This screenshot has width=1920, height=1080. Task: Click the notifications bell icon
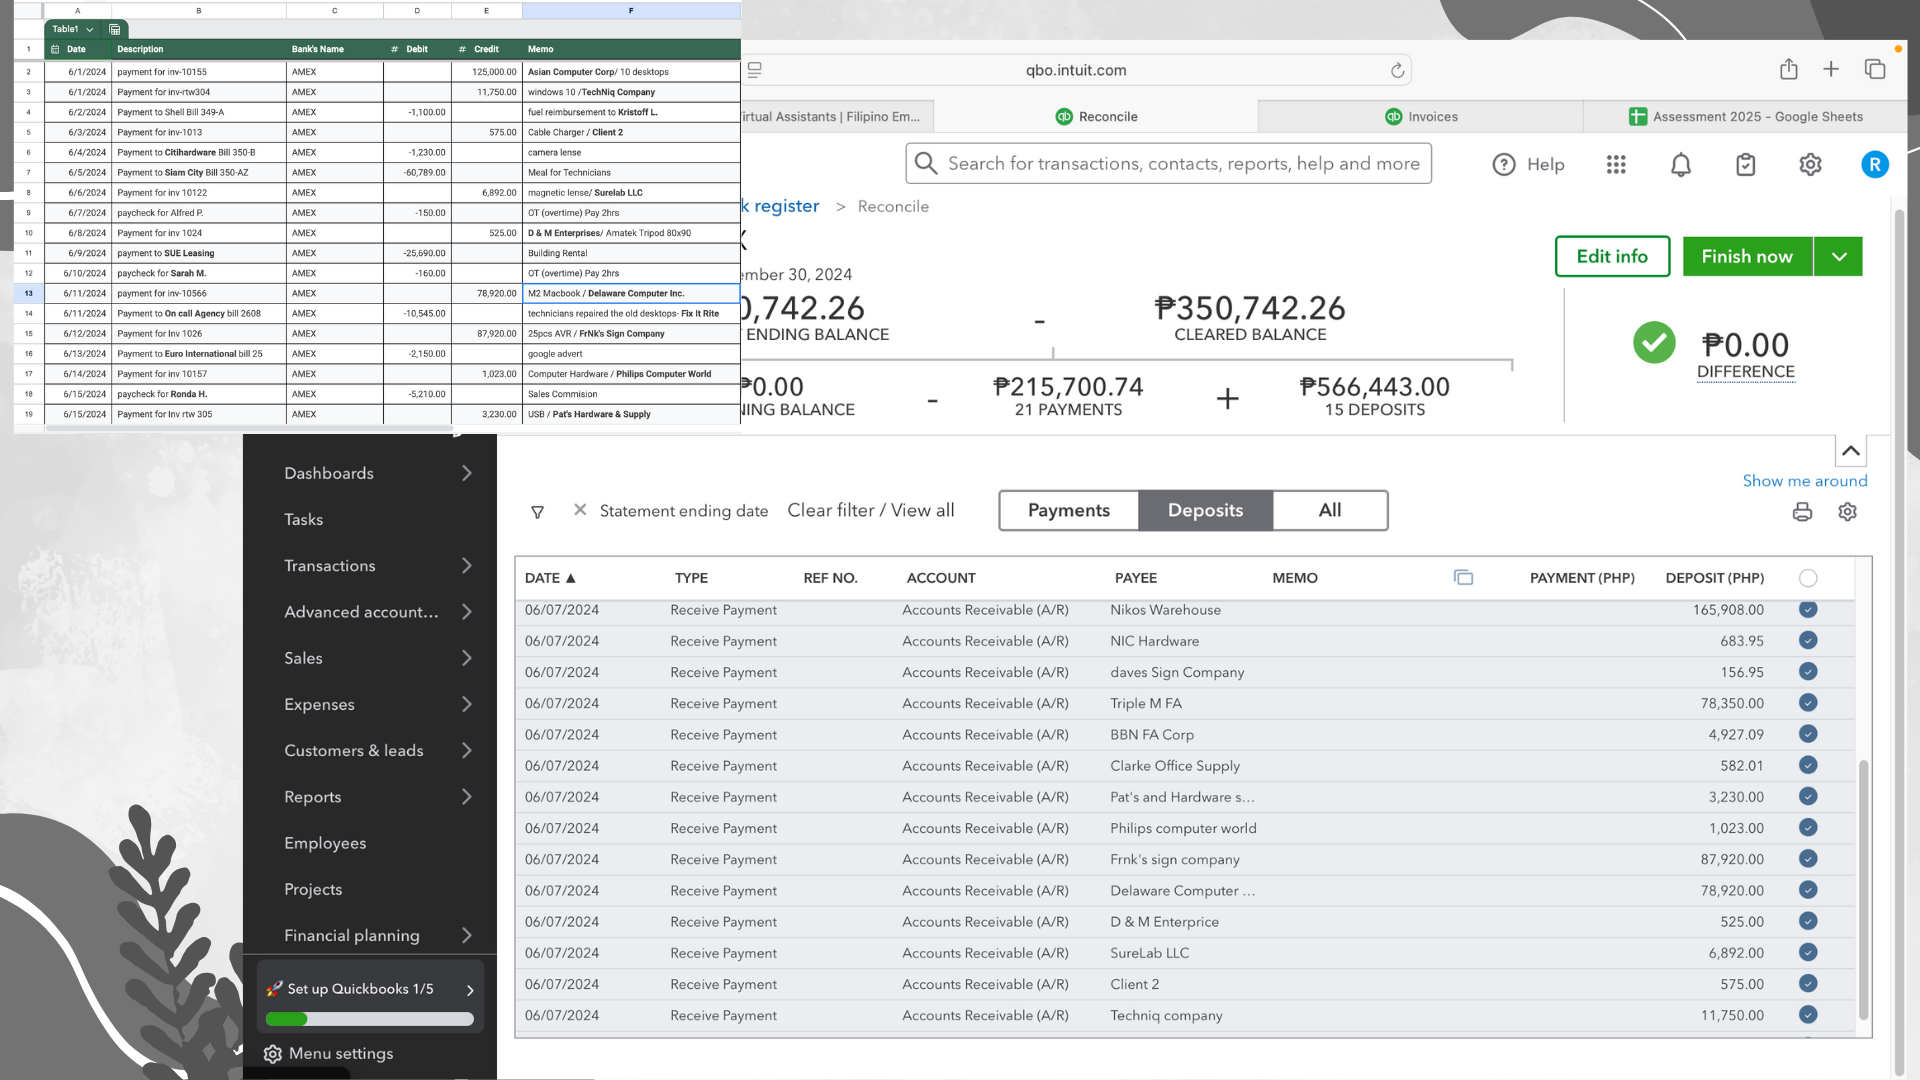click(x=1681, y=165)
